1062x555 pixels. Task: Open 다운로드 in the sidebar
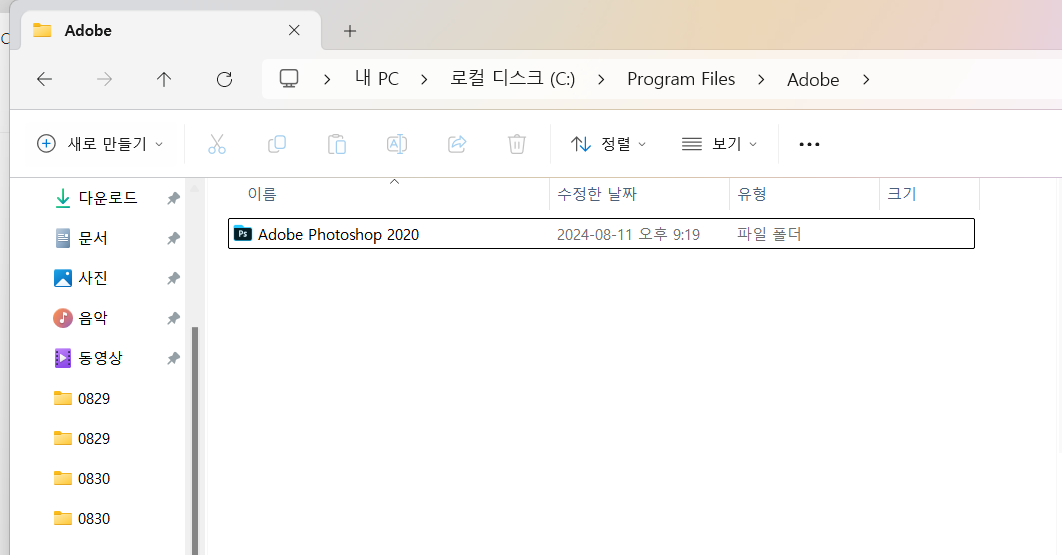108,198
